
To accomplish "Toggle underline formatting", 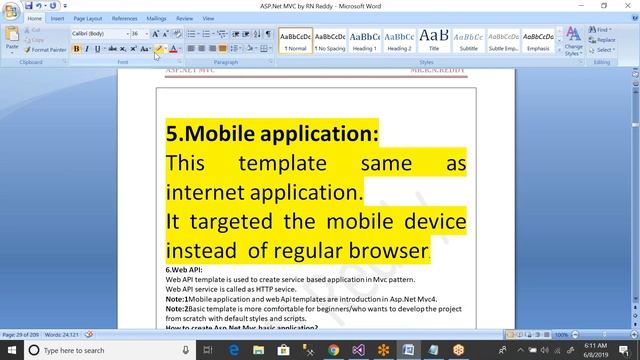I will pyautogui.click(x=97, y=49).
